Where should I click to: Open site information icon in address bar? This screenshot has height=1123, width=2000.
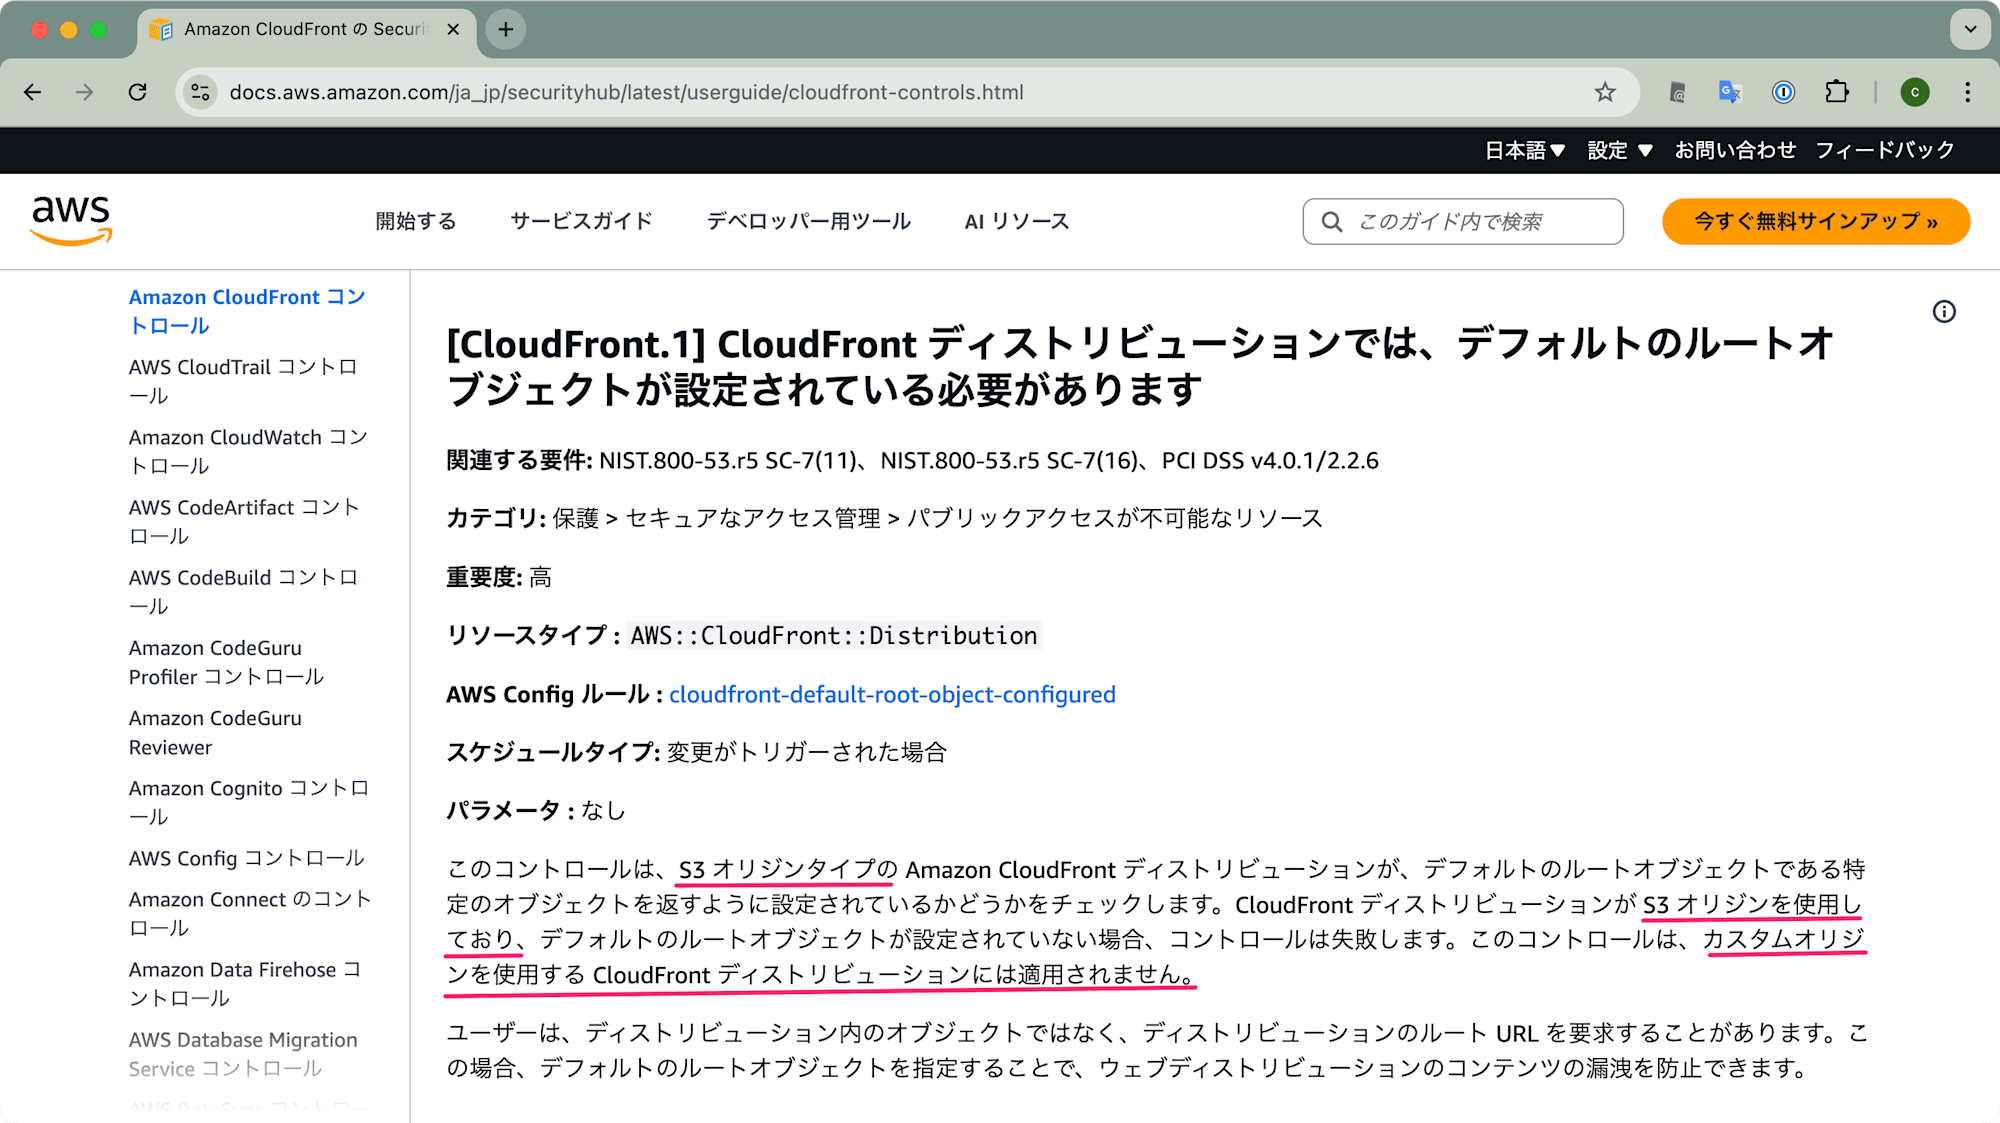click(x=200, y=92)
